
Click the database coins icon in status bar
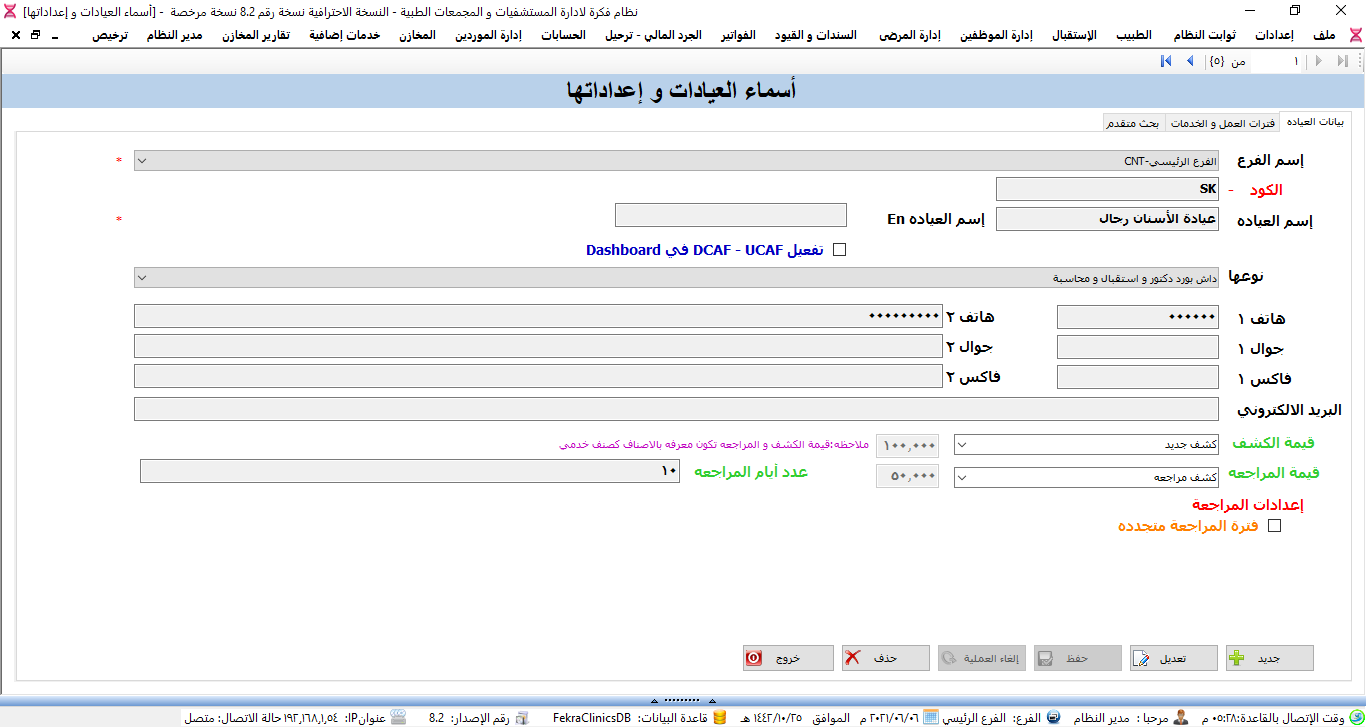[720, 718]
